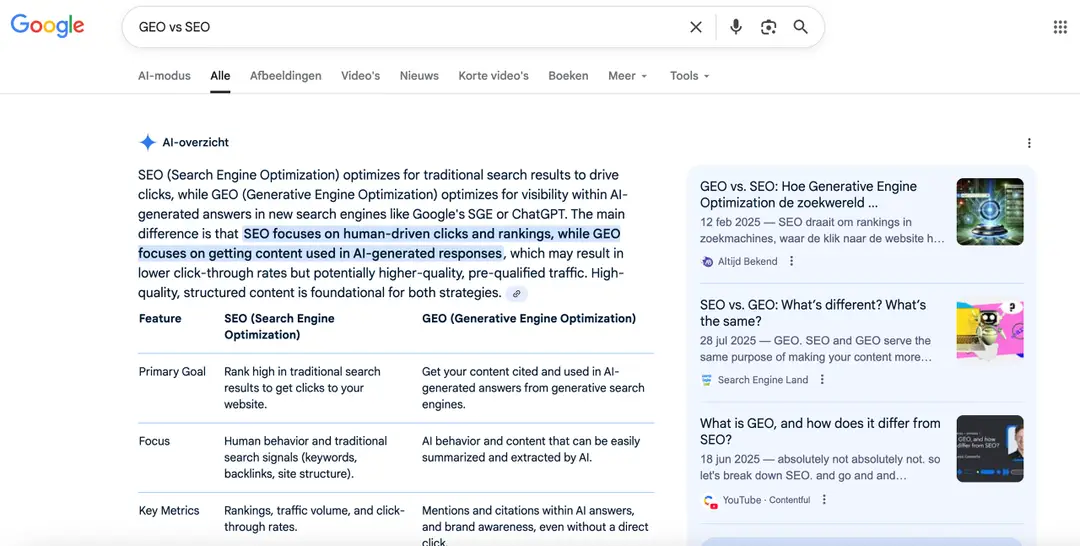This screenshot has width=1080, height=546.
Task: Start voice search with microphone icon
Action: pyautogui.click(x=736, y=27)
